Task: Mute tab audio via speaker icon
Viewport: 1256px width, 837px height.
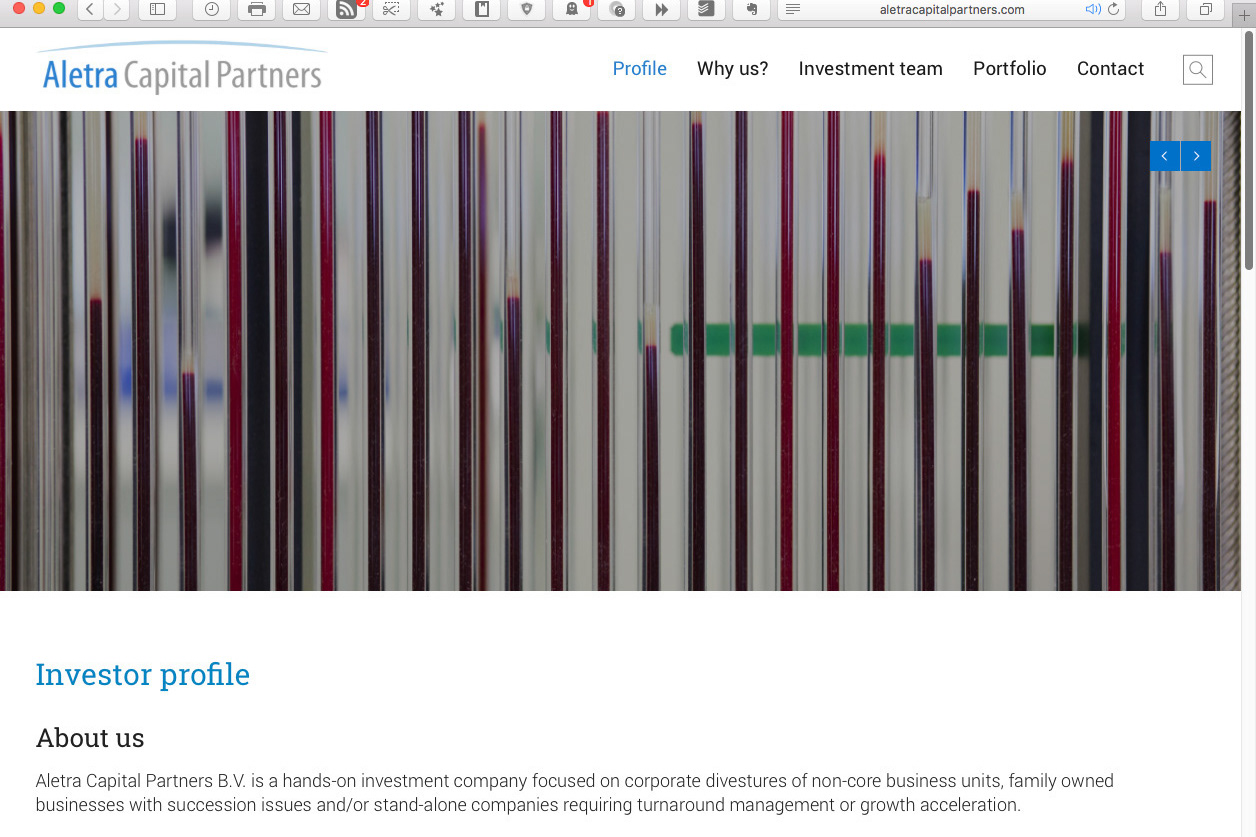Action: pyautogui.click(x=1092, y=10)
